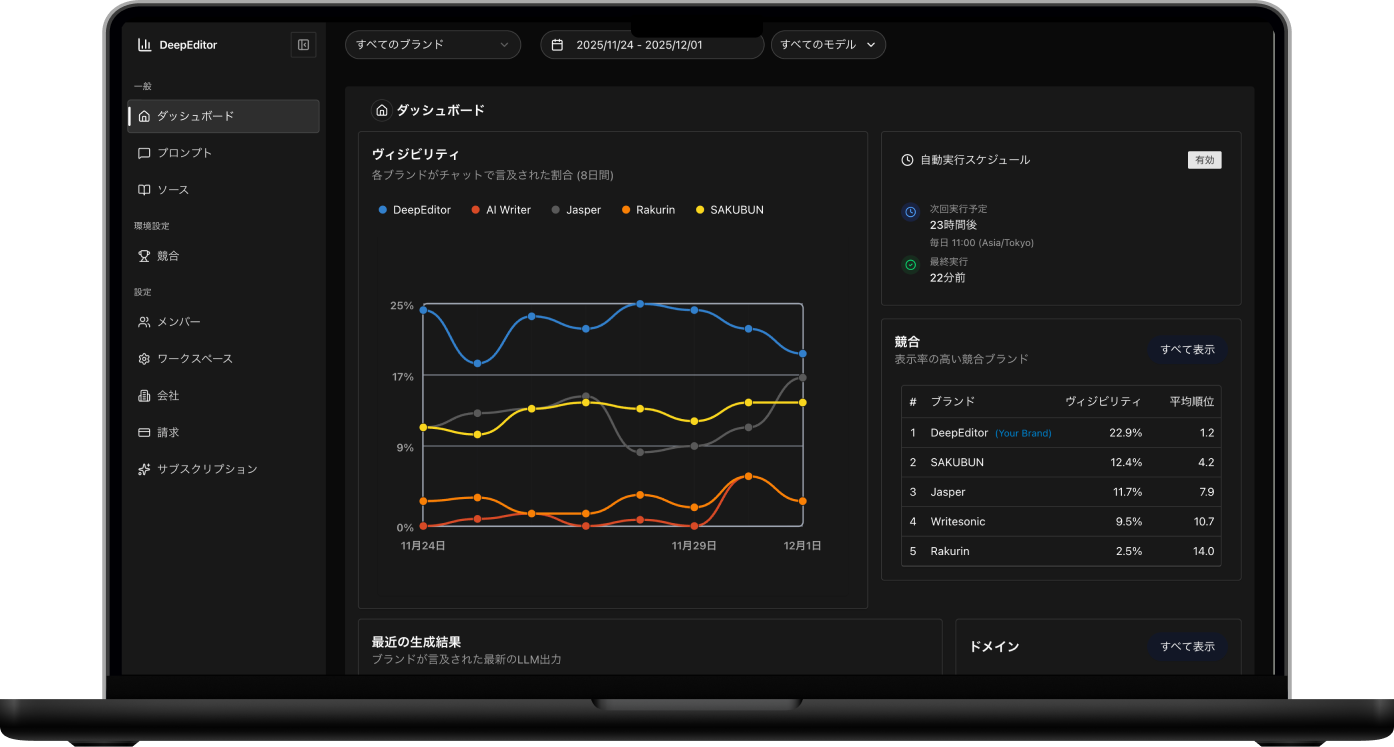Expand the すべてのモデル dropdown

(x=827, y=45)
